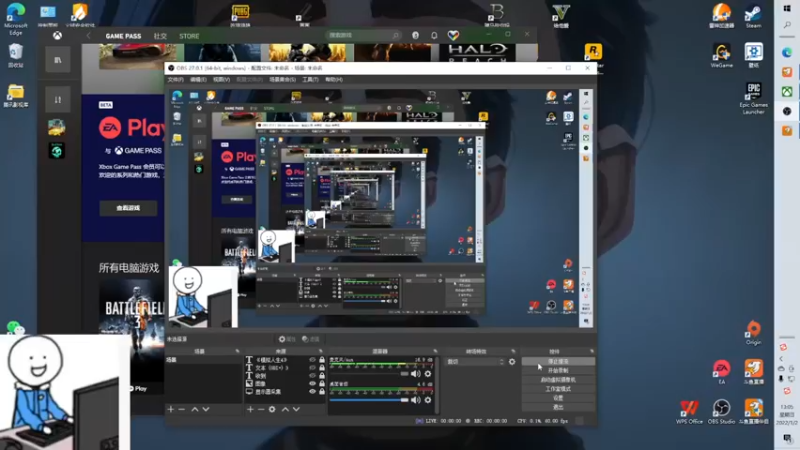This screenshot has width=800, height=450.
Task: Adjust the microphone volume slider in OBS mixer
Action: coord(369,374)
